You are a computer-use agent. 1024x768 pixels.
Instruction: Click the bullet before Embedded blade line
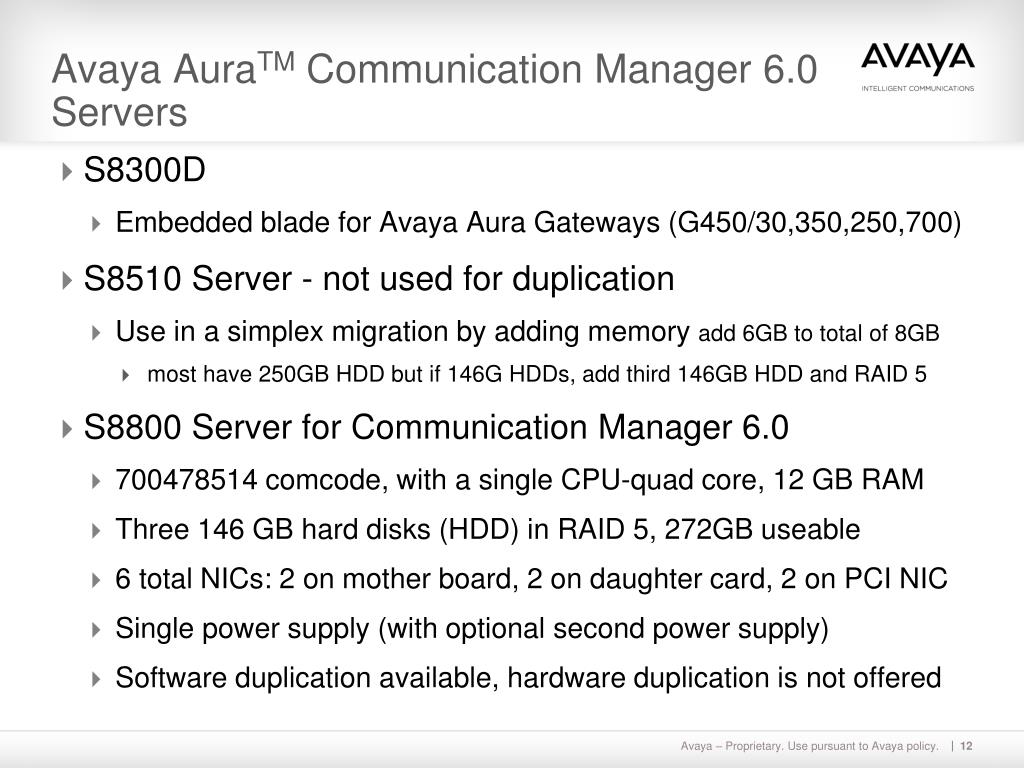(x=97, y=224)
